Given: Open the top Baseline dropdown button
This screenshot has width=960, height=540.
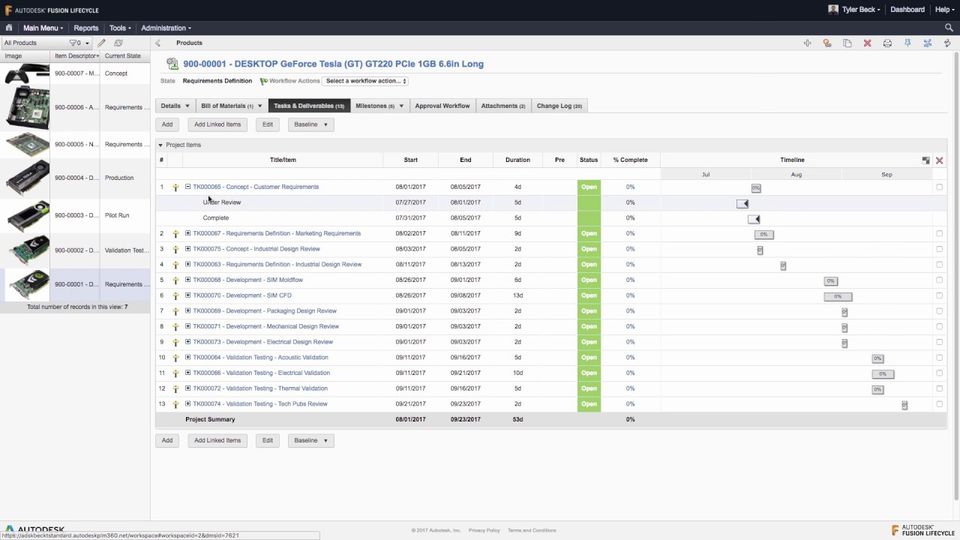Looking at the screenshot, I should point(311,125).
